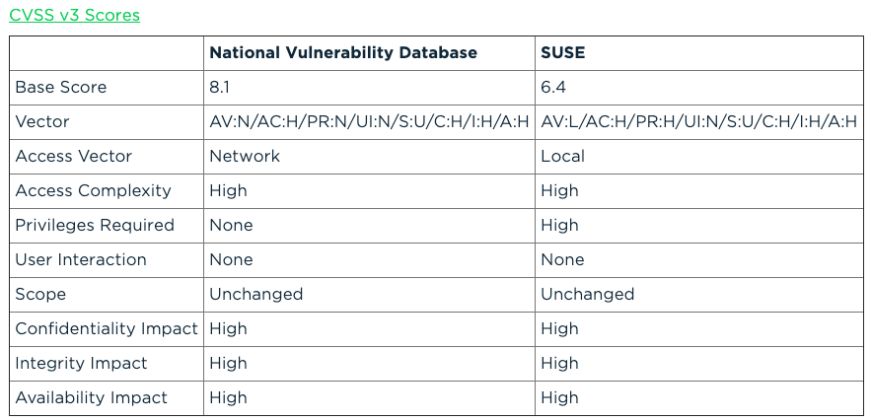The height and width of the screenshot is (420, 871).
Task: Click the "User Interaction" row label
Action: click(80, 260)
